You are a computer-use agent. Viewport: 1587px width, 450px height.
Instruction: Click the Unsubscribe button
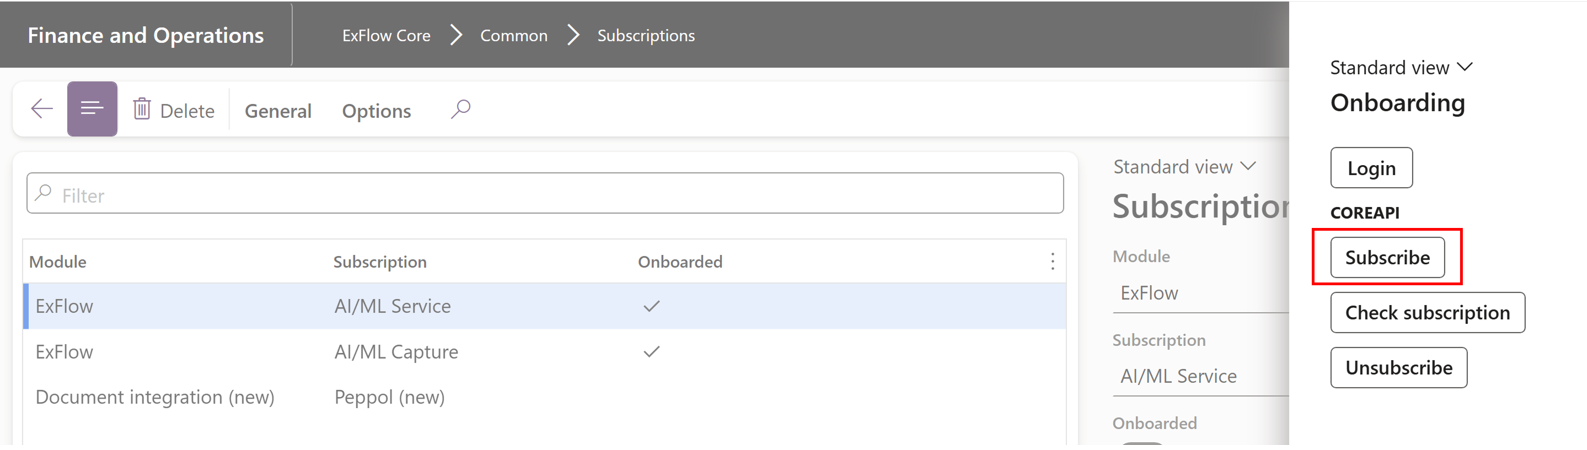pos(1398,368)
